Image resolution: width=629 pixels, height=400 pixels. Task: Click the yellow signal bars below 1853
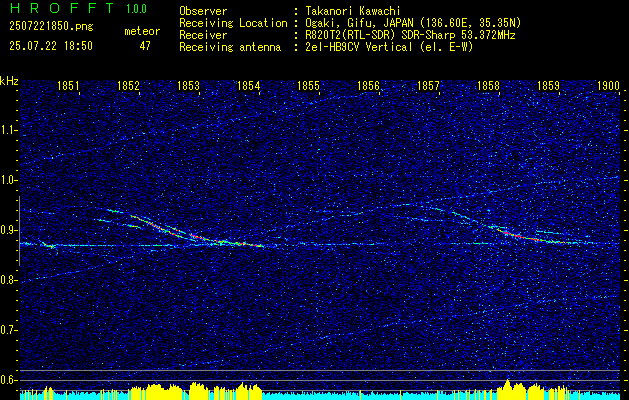197,391
